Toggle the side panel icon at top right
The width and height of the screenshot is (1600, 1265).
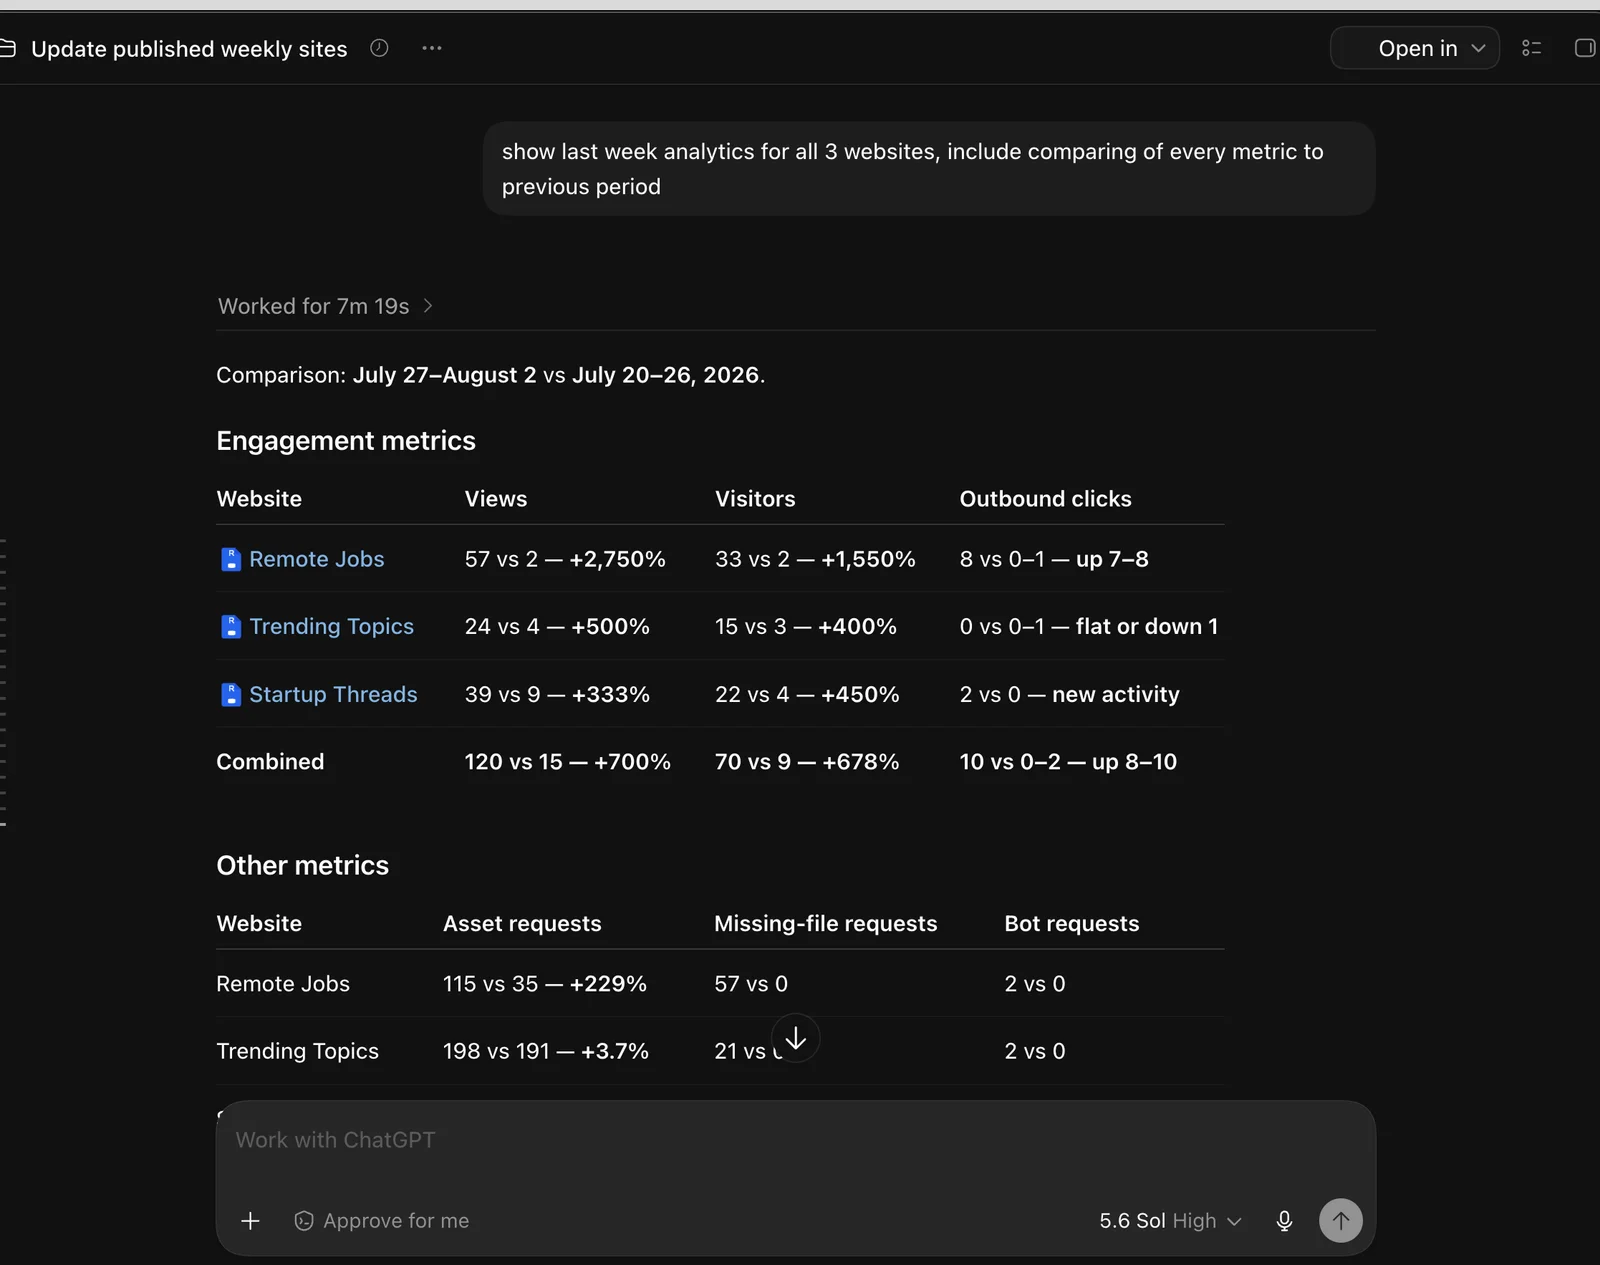point(1585,48)
